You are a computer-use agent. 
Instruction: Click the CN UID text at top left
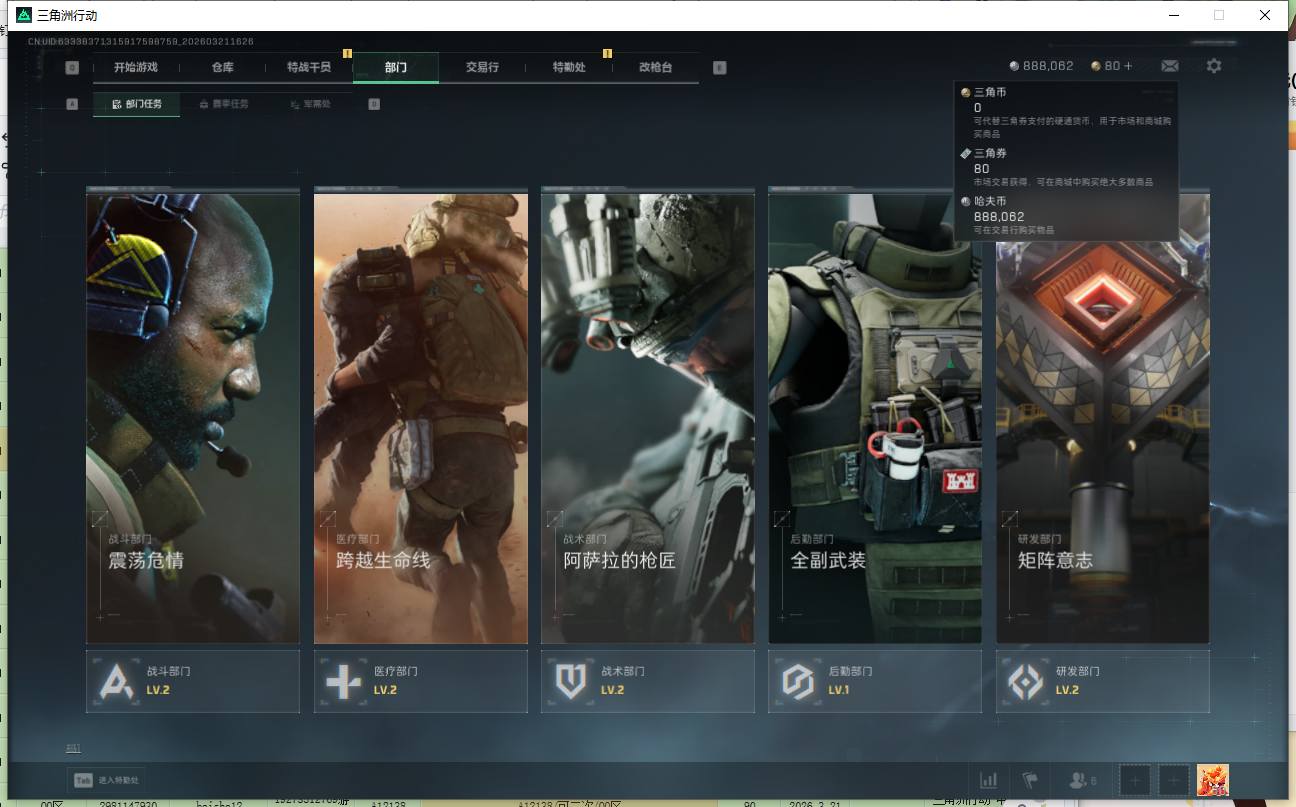(141, 41)
